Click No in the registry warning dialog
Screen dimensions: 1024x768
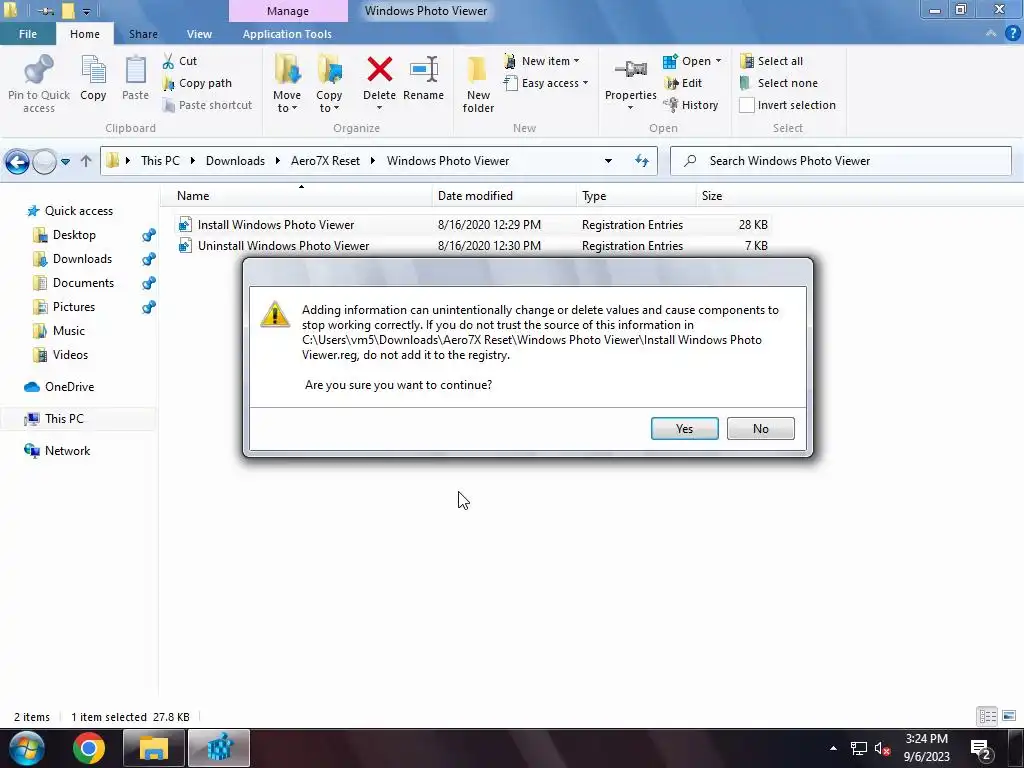pyautogui.click(x=760, y=428)
